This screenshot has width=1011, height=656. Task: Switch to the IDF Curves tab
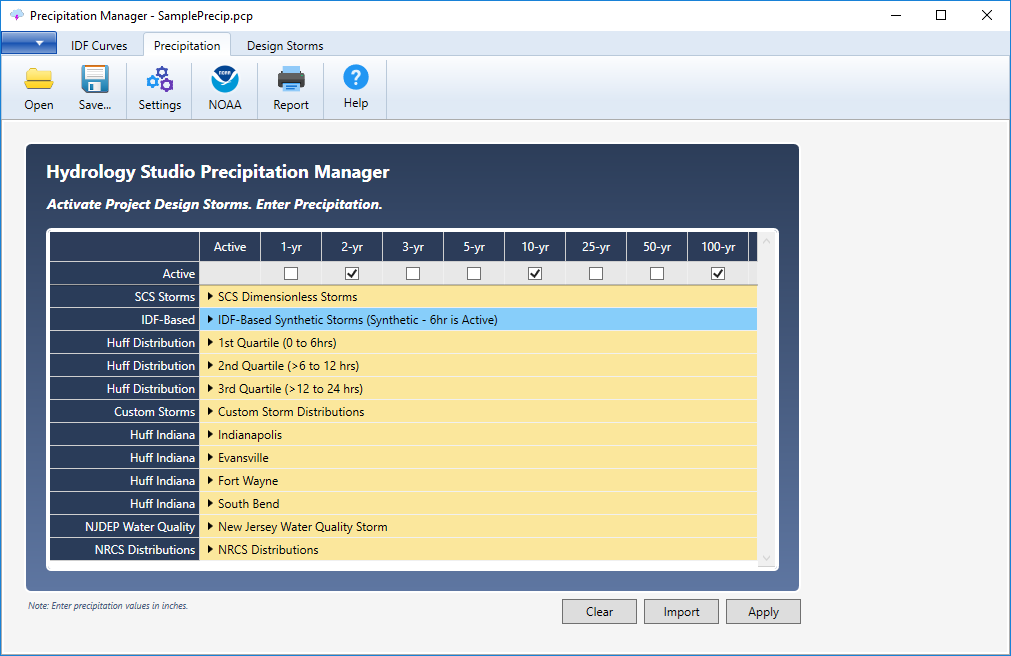click(x=99, y=46)
